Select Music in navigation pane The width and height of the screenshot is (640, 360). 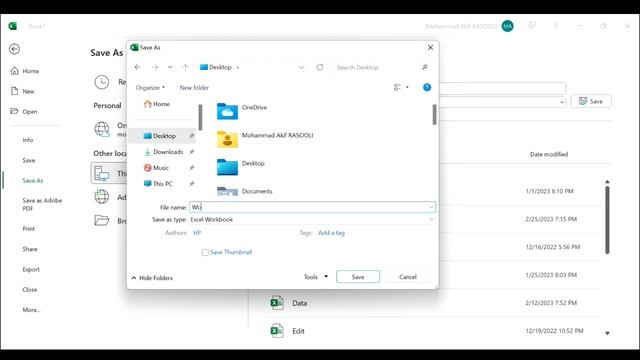(x=156, y=168)
